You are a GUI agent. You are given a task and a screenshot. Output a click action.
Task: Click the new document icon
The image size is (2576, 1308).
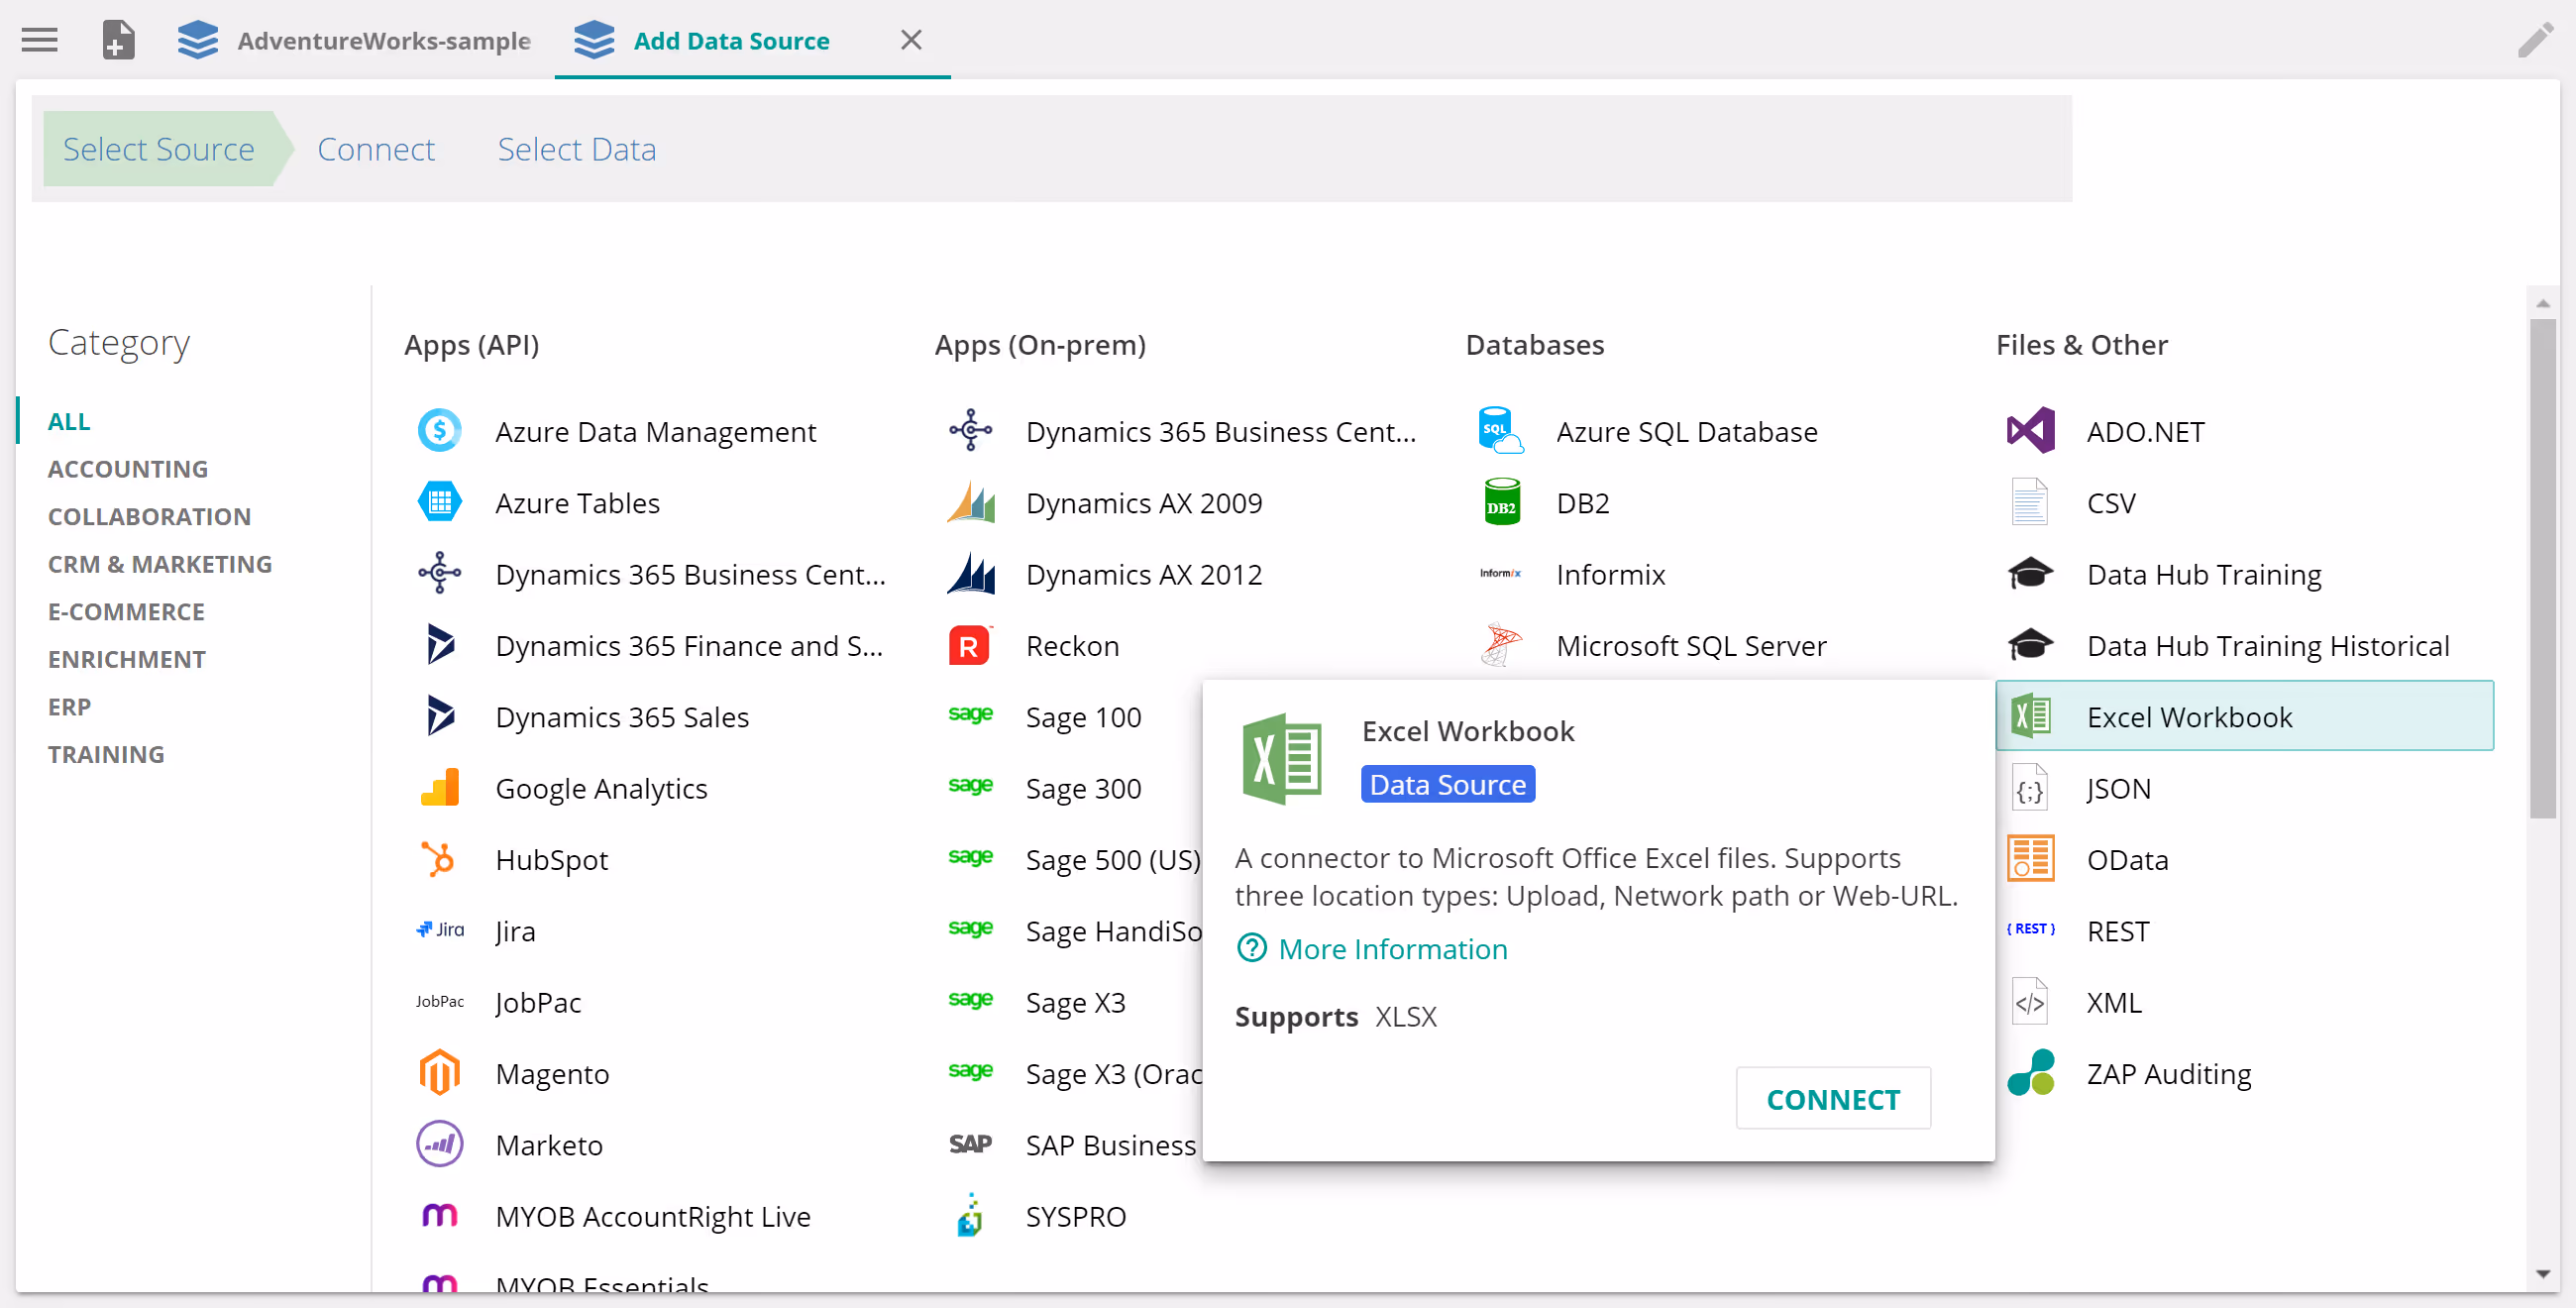point(118,40)
